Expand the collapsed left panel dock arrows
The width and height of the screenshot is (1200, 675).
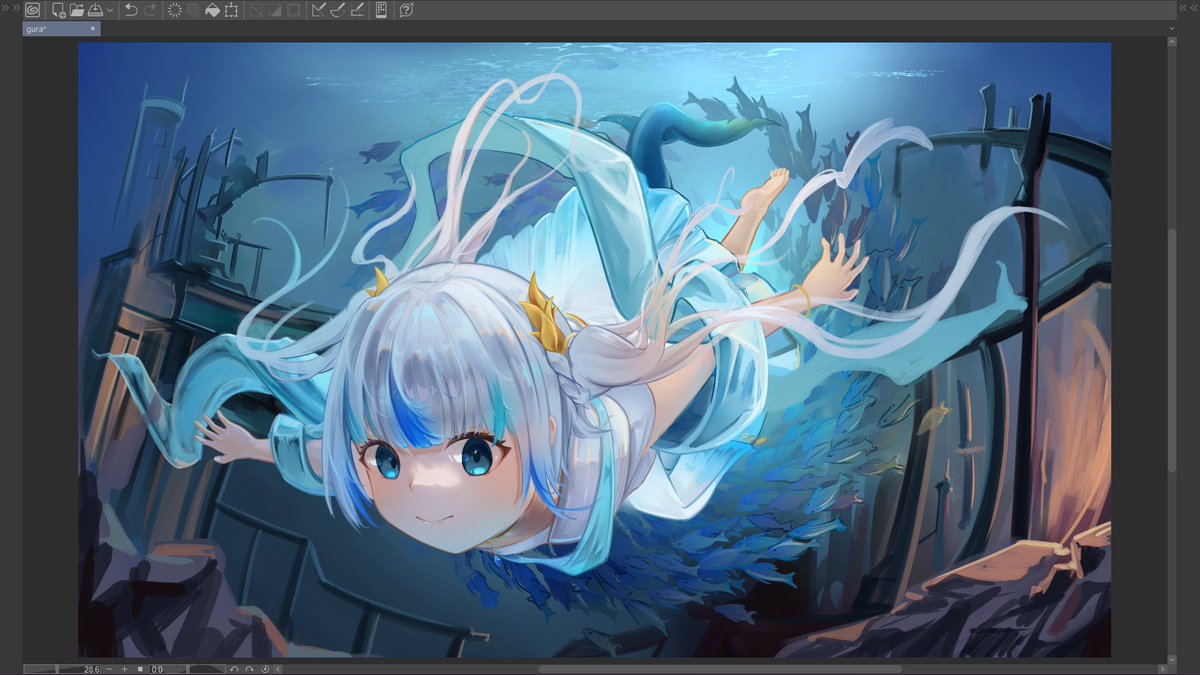pos(4,9)
